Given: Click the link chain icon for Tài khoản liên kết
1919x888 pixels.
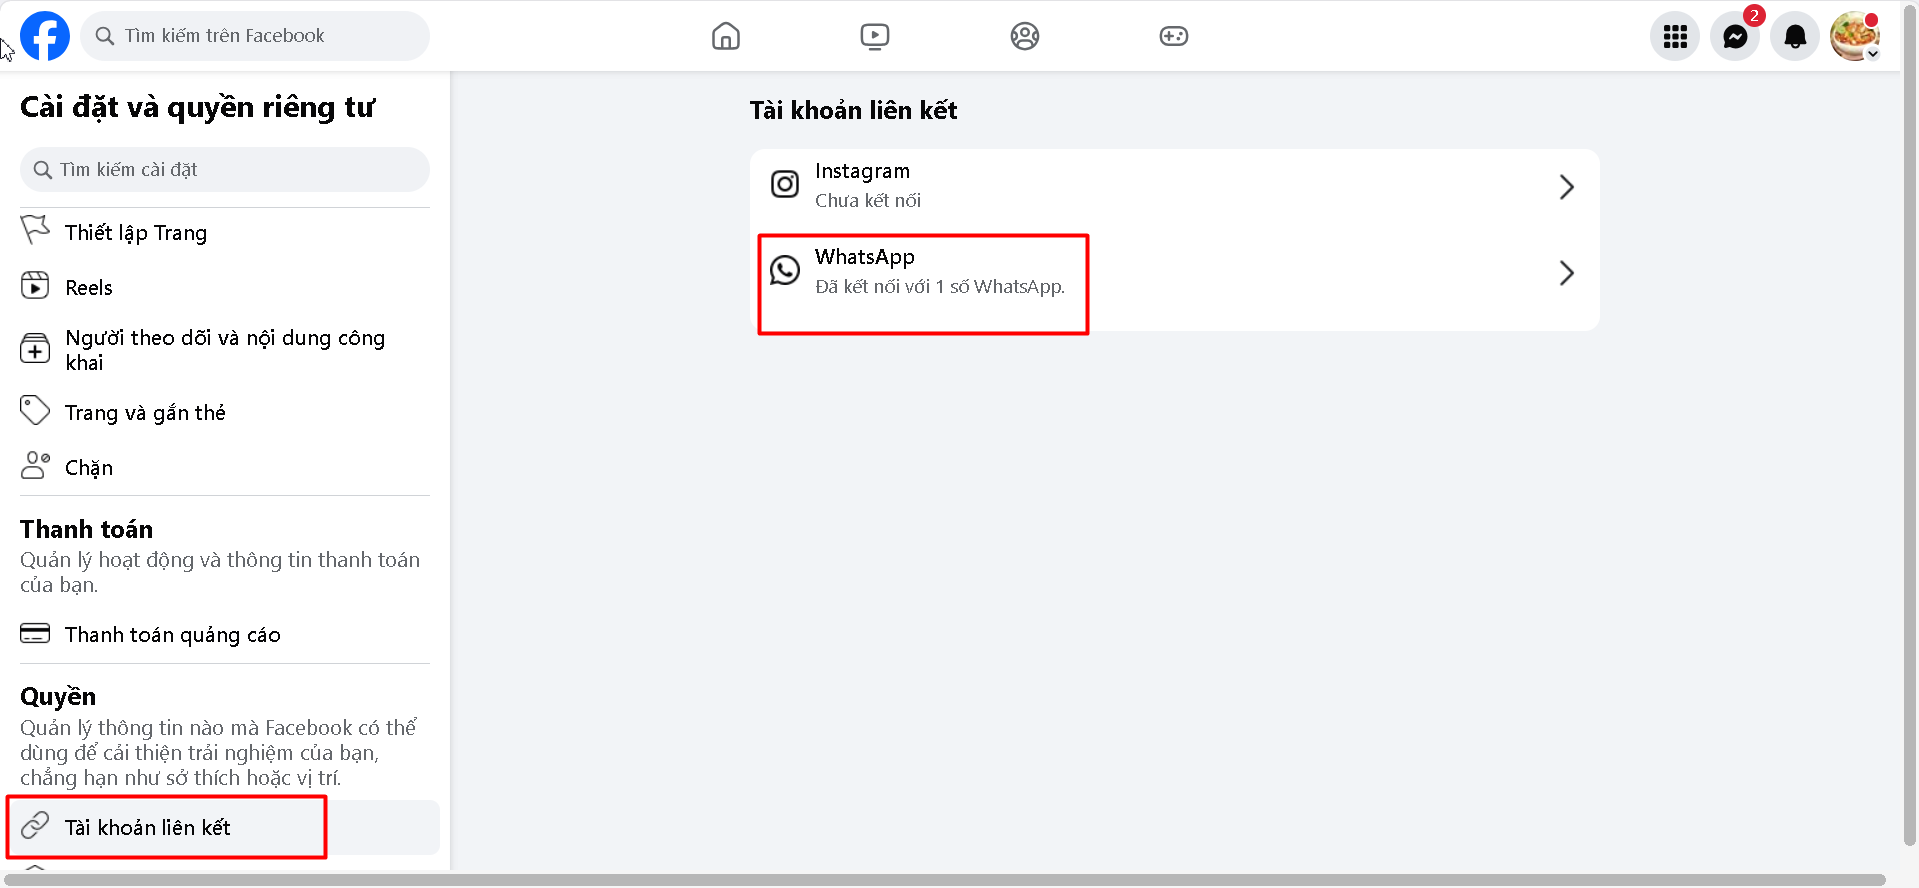Looking at the screenshot, I should point(35,825).
